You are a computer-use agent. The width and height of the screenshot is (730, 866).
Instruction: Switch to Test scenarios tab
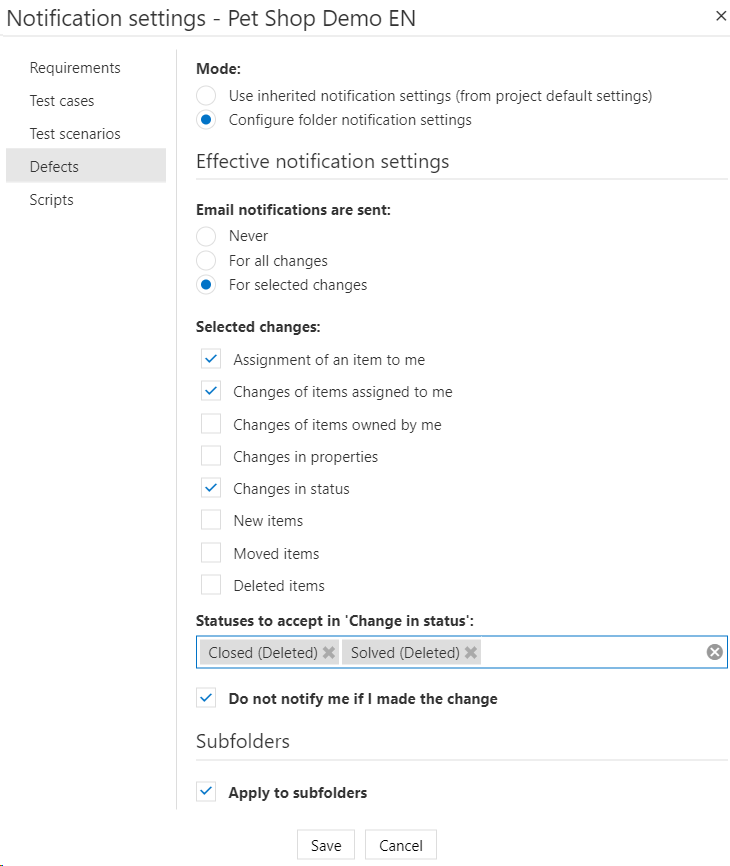pyautogui.click(x=75, y=134)
